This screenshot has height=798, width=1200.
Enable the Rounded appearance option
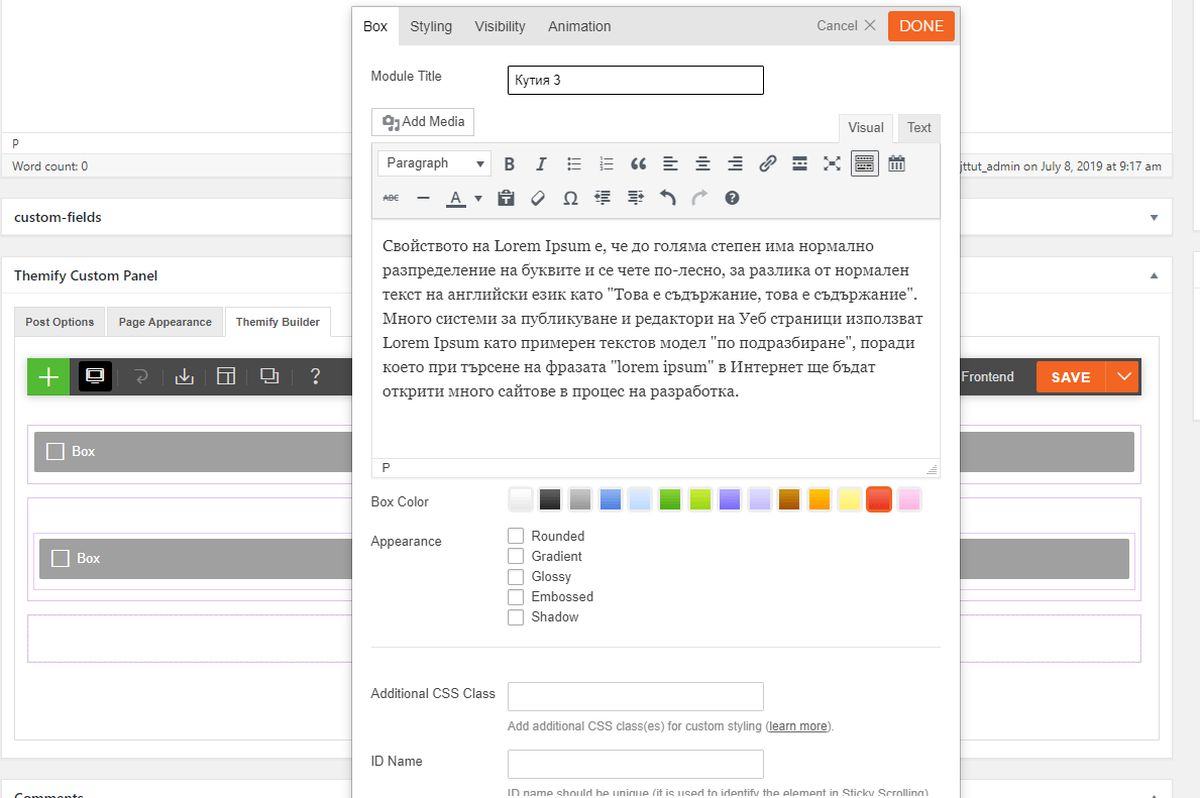(516, 536)
